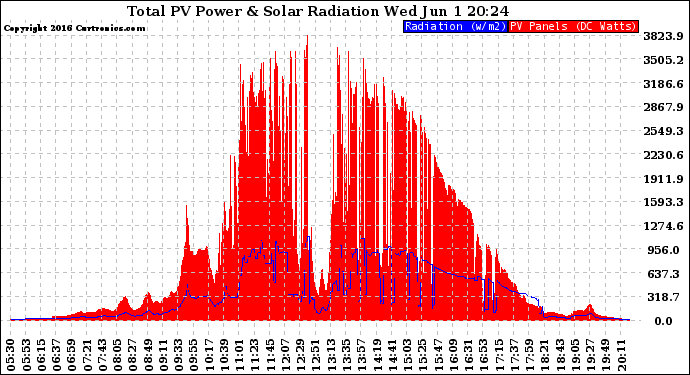Select the y-axis value 3823.9
Image resolution: width=690 pixels, height=375 pixels.
663,36
